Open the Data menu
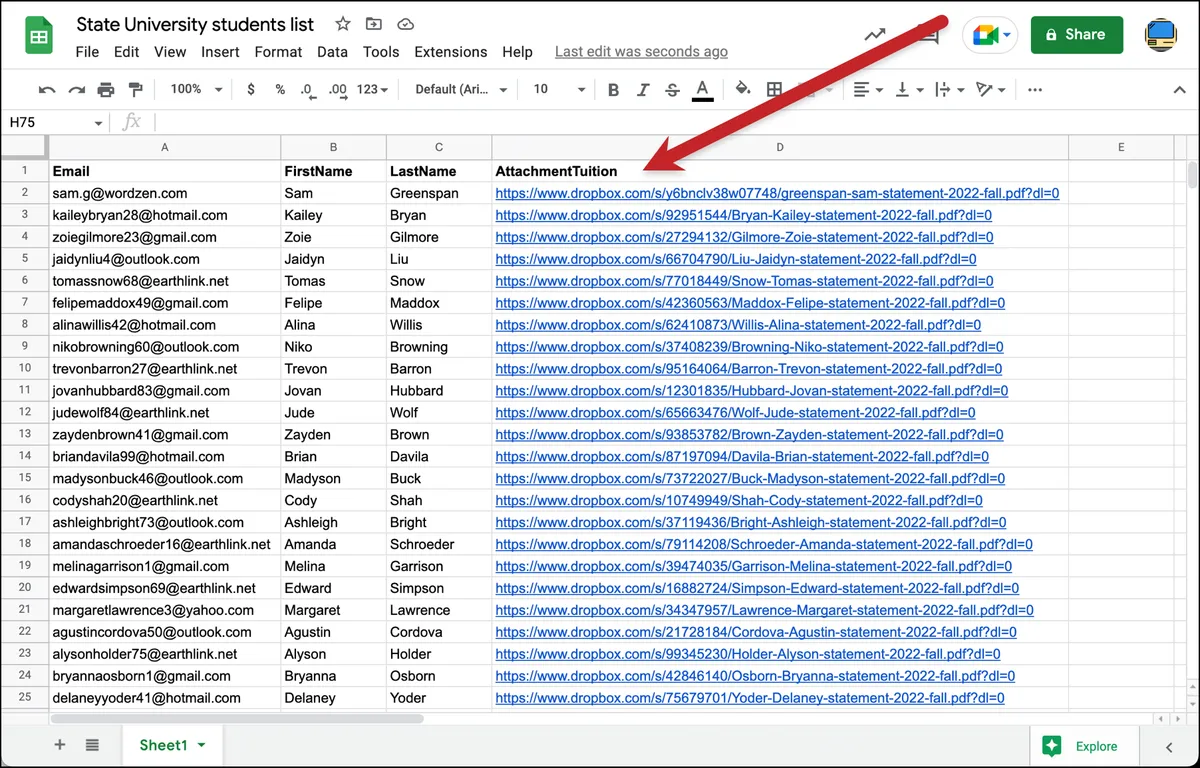 pos(332,52)
